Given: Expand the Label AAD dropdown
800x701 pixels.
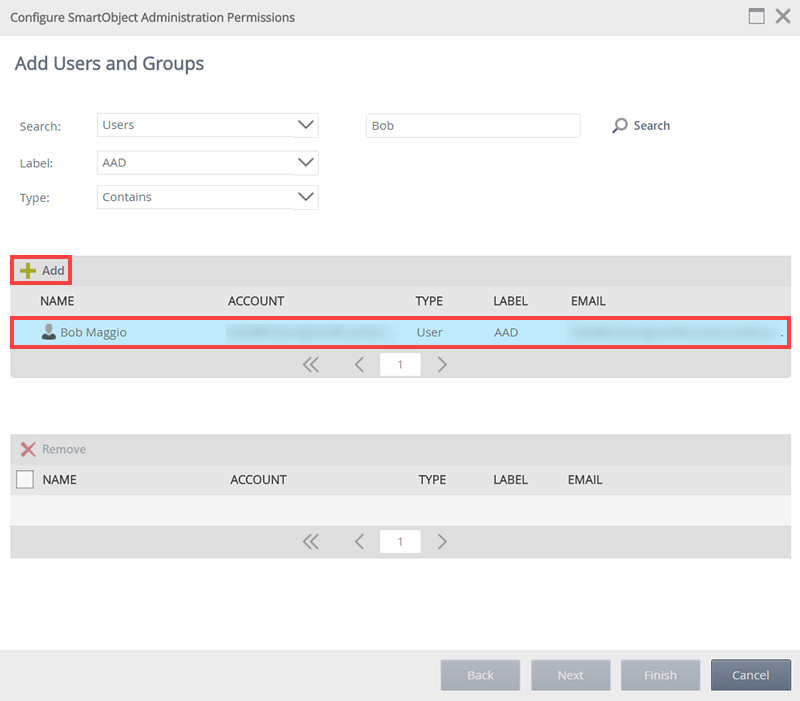Looking at the screenshot, I should click(x=306, y=162).
